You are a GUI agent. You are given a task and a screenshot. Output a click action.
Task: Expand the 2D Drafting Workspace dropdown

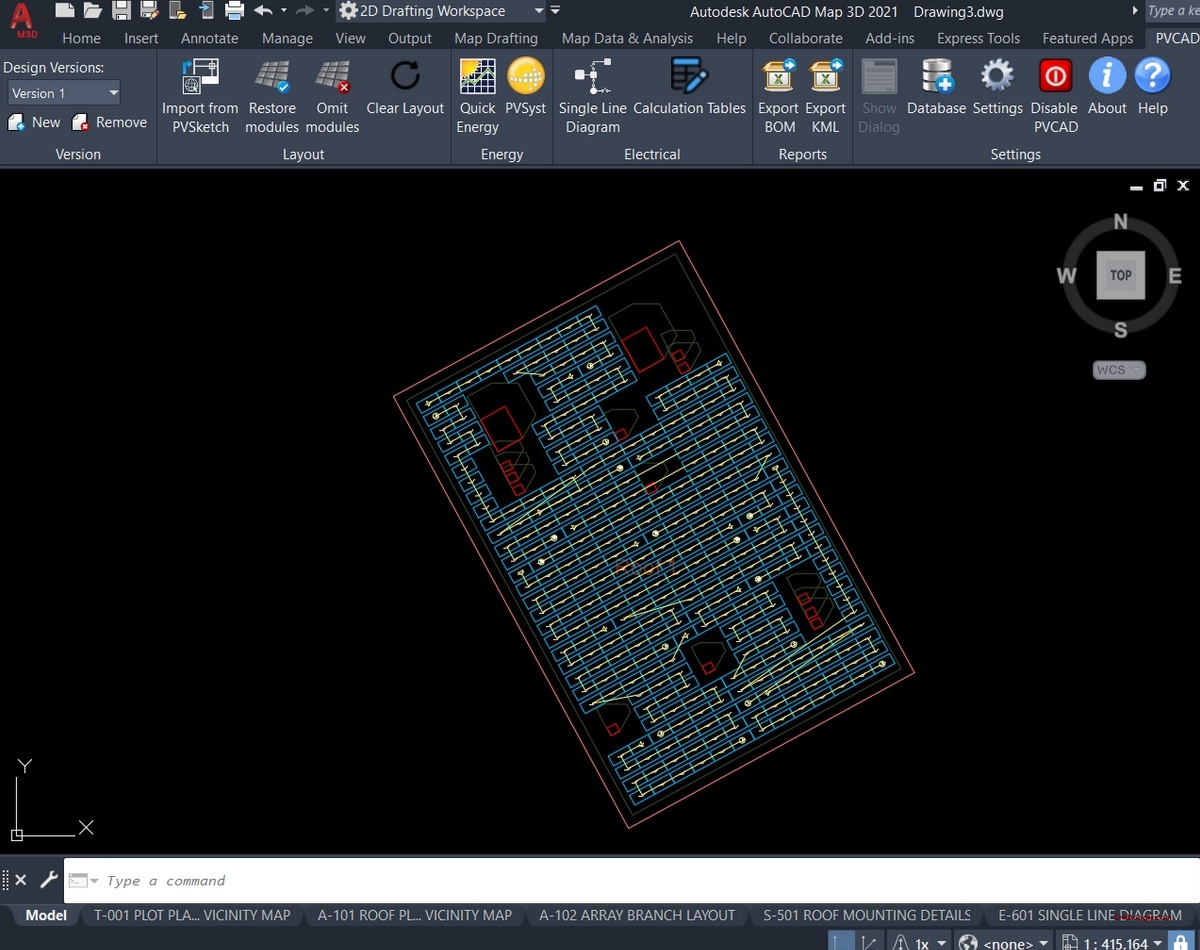pyautogui.click(x=538, y=11)
